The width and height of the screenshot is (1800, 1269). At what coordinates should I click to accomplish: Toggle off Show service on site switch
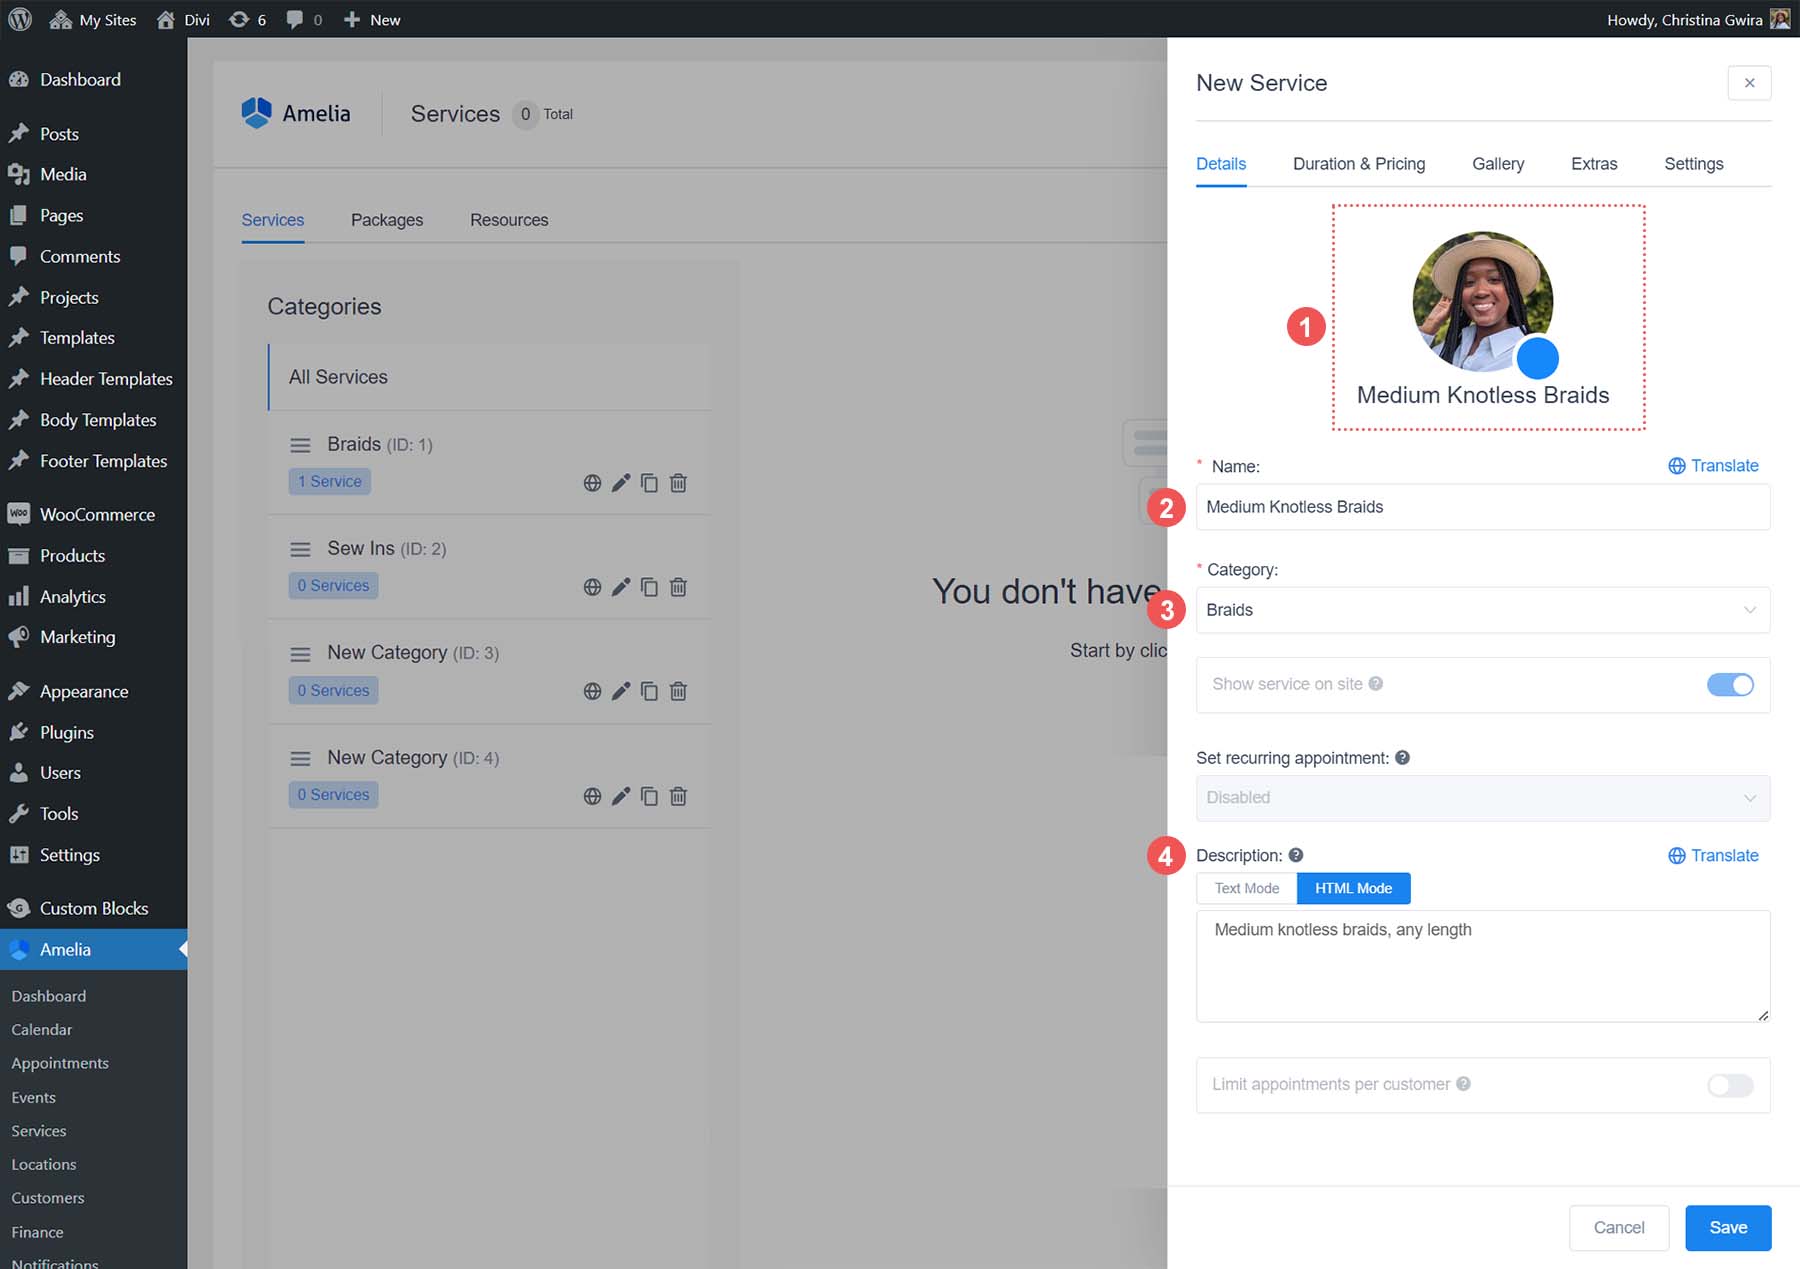(x=1730, y=685)
